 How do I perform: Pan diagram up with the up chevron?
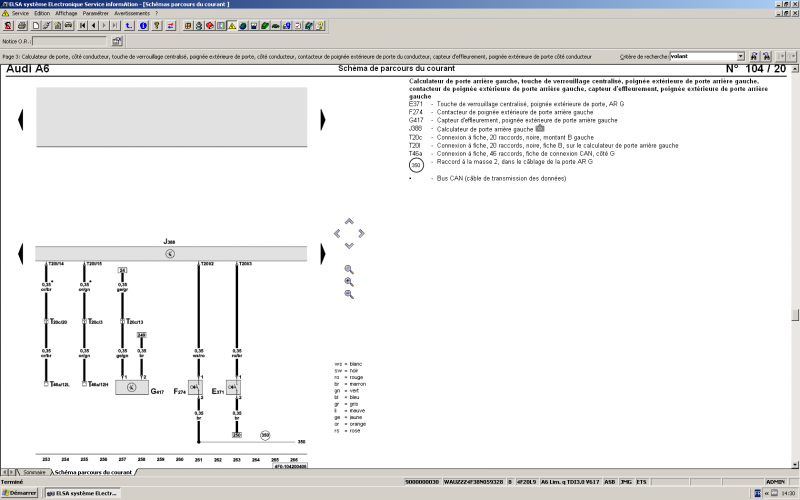point(349,221)
